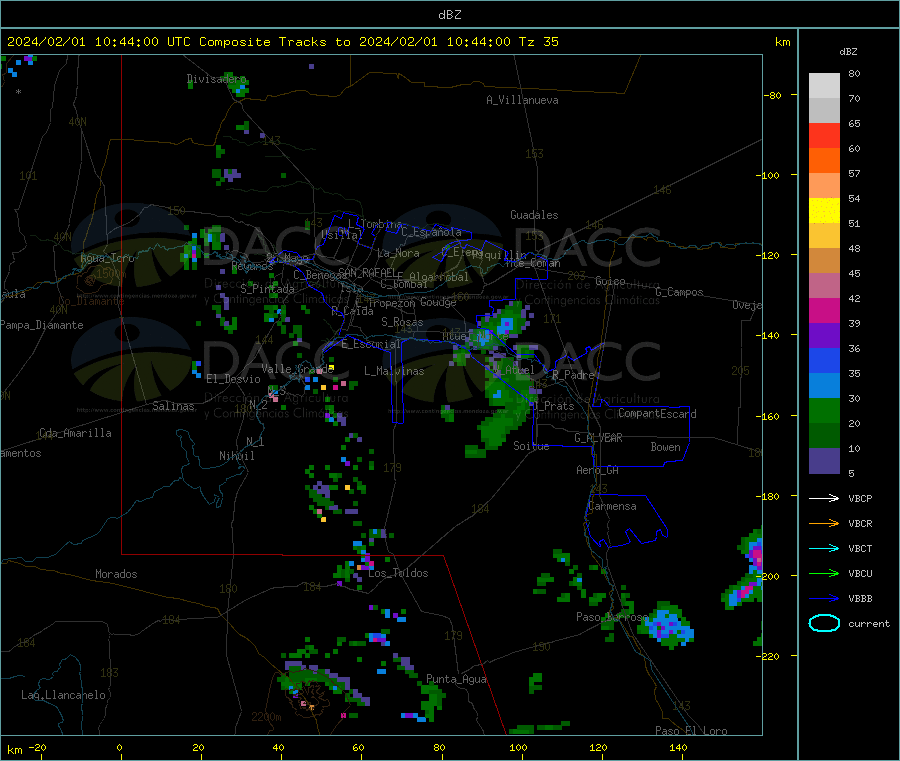Click the El_Desvio place label
The height and width of the screenshot is (761, 900).
(x=234, y=379)
